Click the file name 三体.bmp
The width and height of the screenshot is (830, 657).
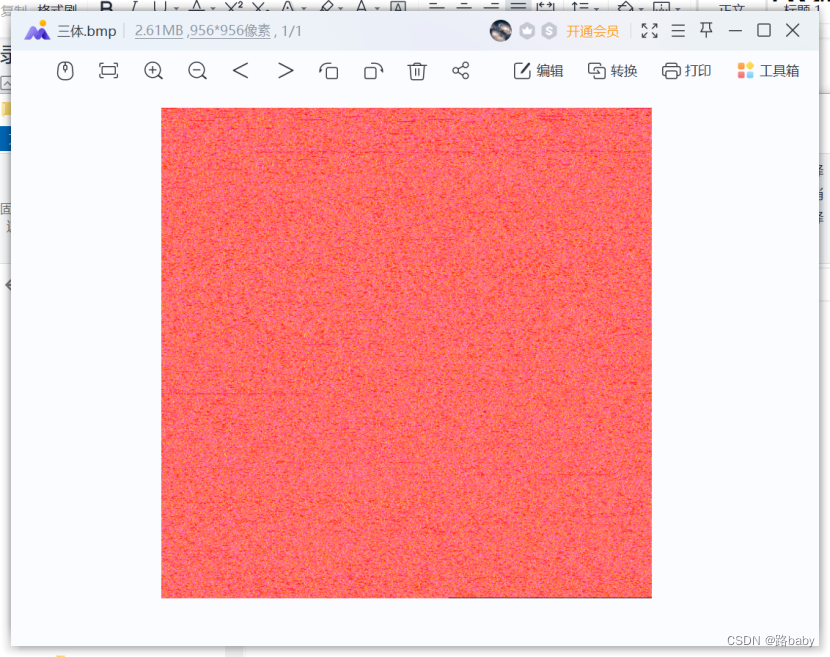tap(87, 31)
